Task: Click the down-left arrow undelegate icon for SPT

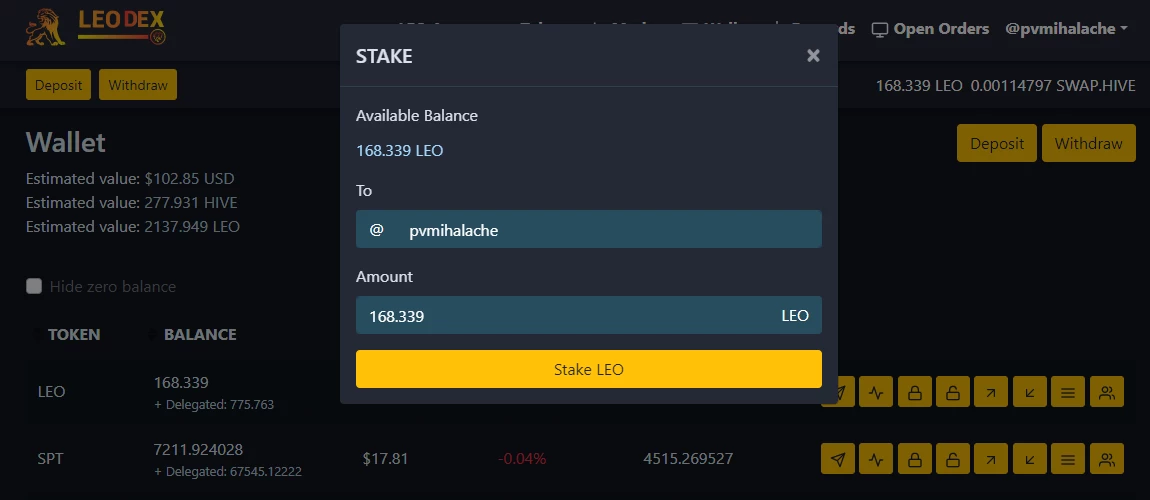Action: [x=1030, y=459]
